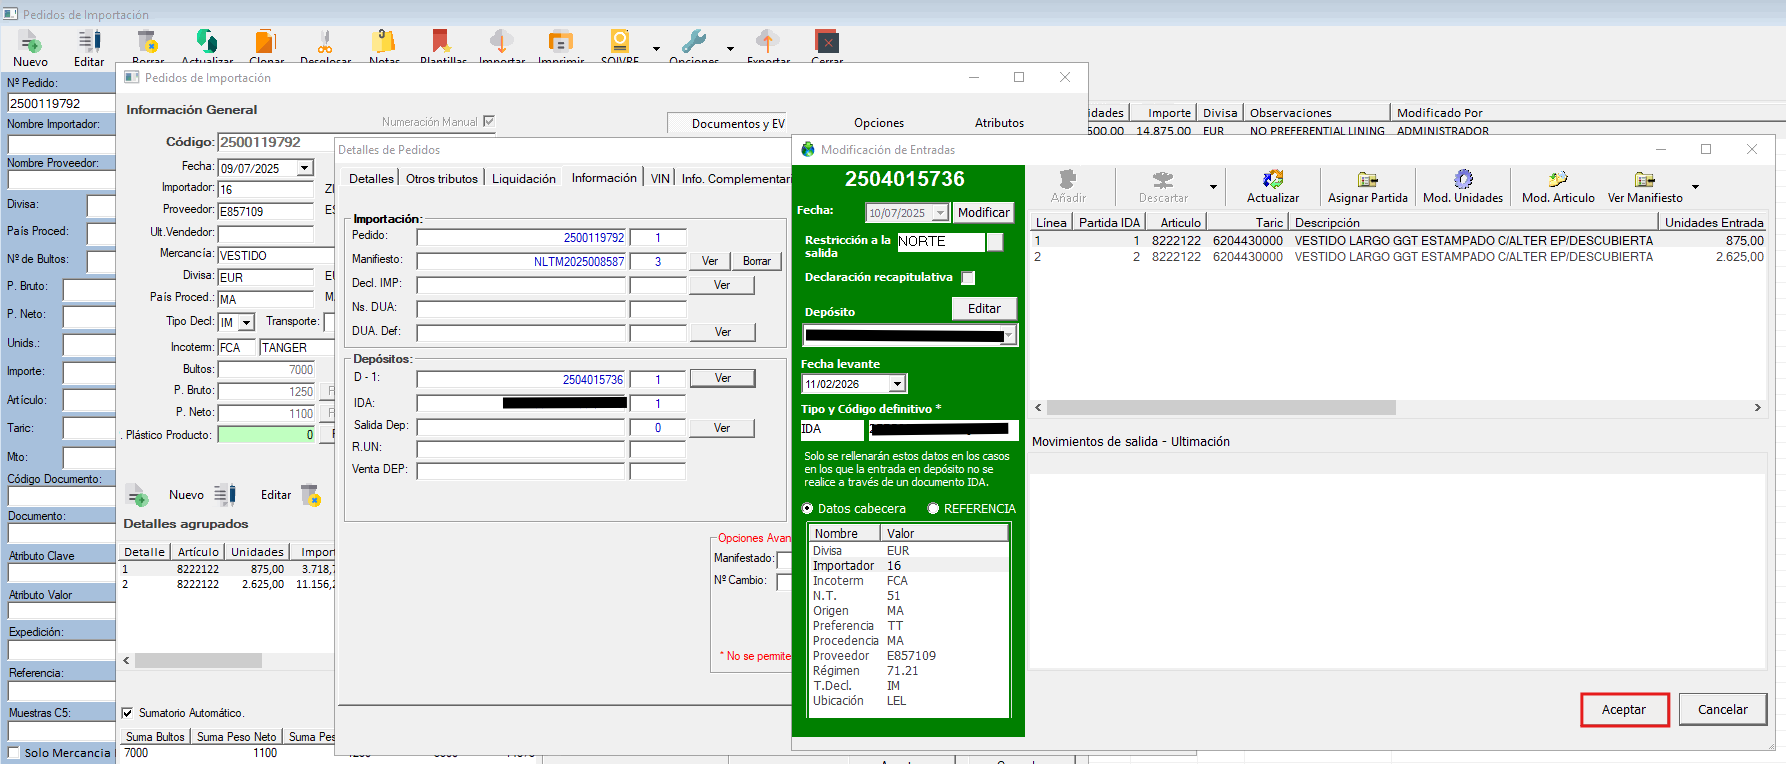Select the REFERENCIA radio button

tap(933, 509)
